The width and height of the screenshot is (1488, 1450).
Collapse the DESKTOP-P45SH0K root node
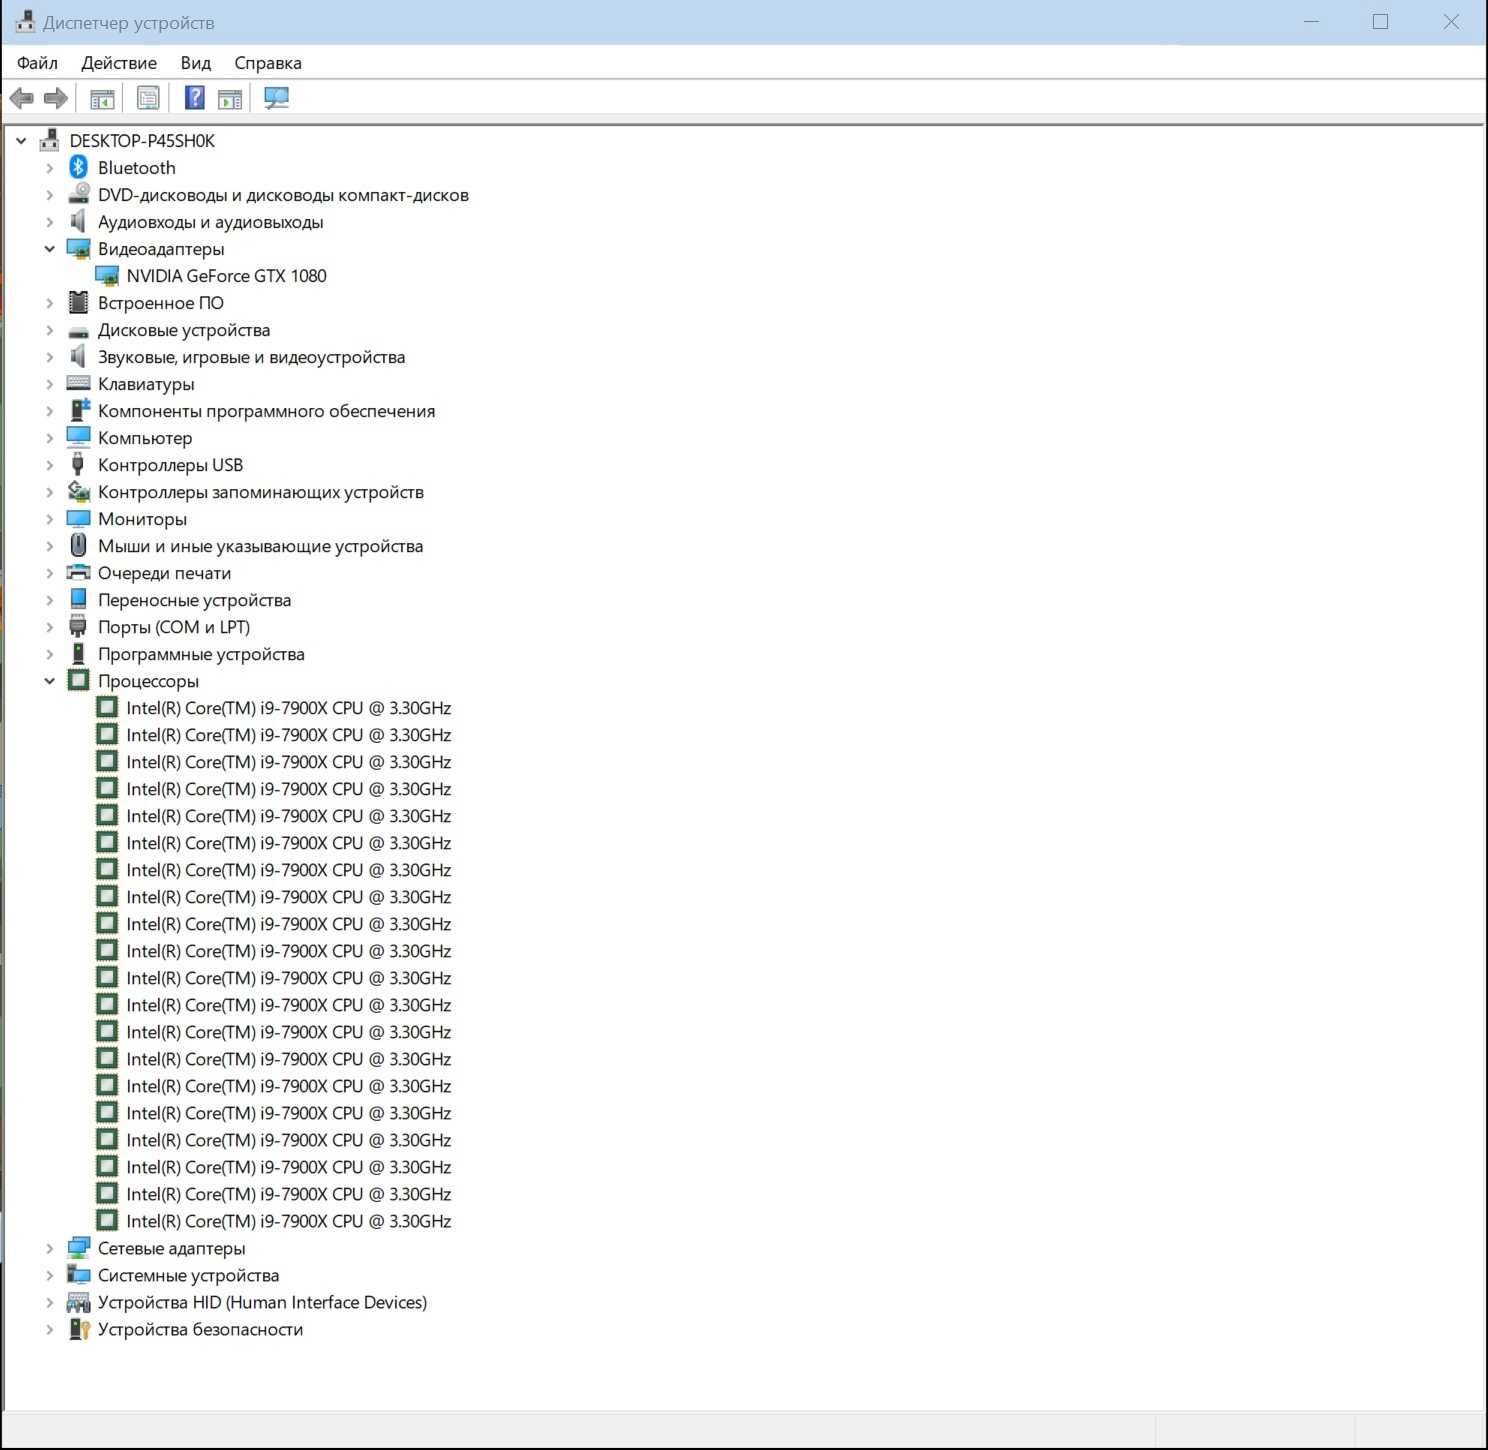[21, 141]
